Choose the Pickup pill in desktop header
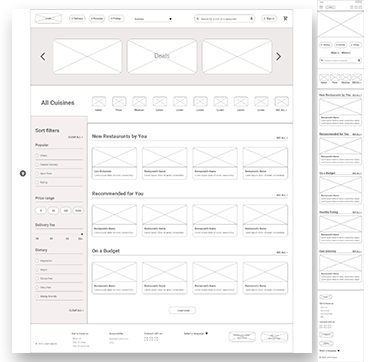Image resolution: width=377 pixels, height=362 pixels. [x=116, y=19]
